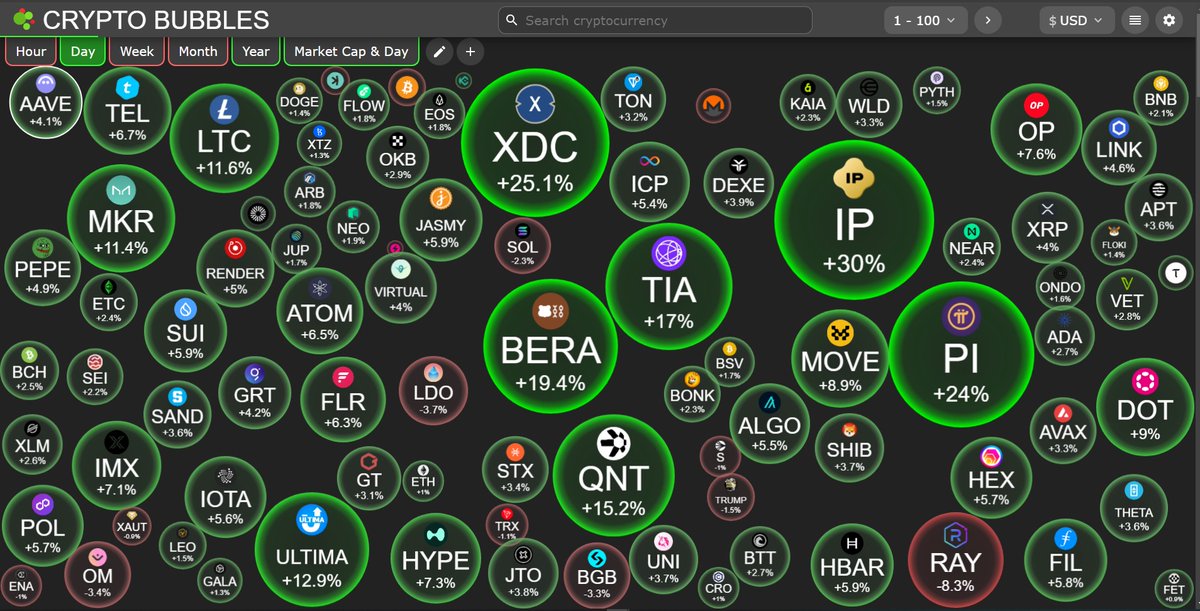The height and width of the screenshot is (611, 1200).
Task: Click the IOTA bubble
Action: pyautogui.click(x=225, y=497)
